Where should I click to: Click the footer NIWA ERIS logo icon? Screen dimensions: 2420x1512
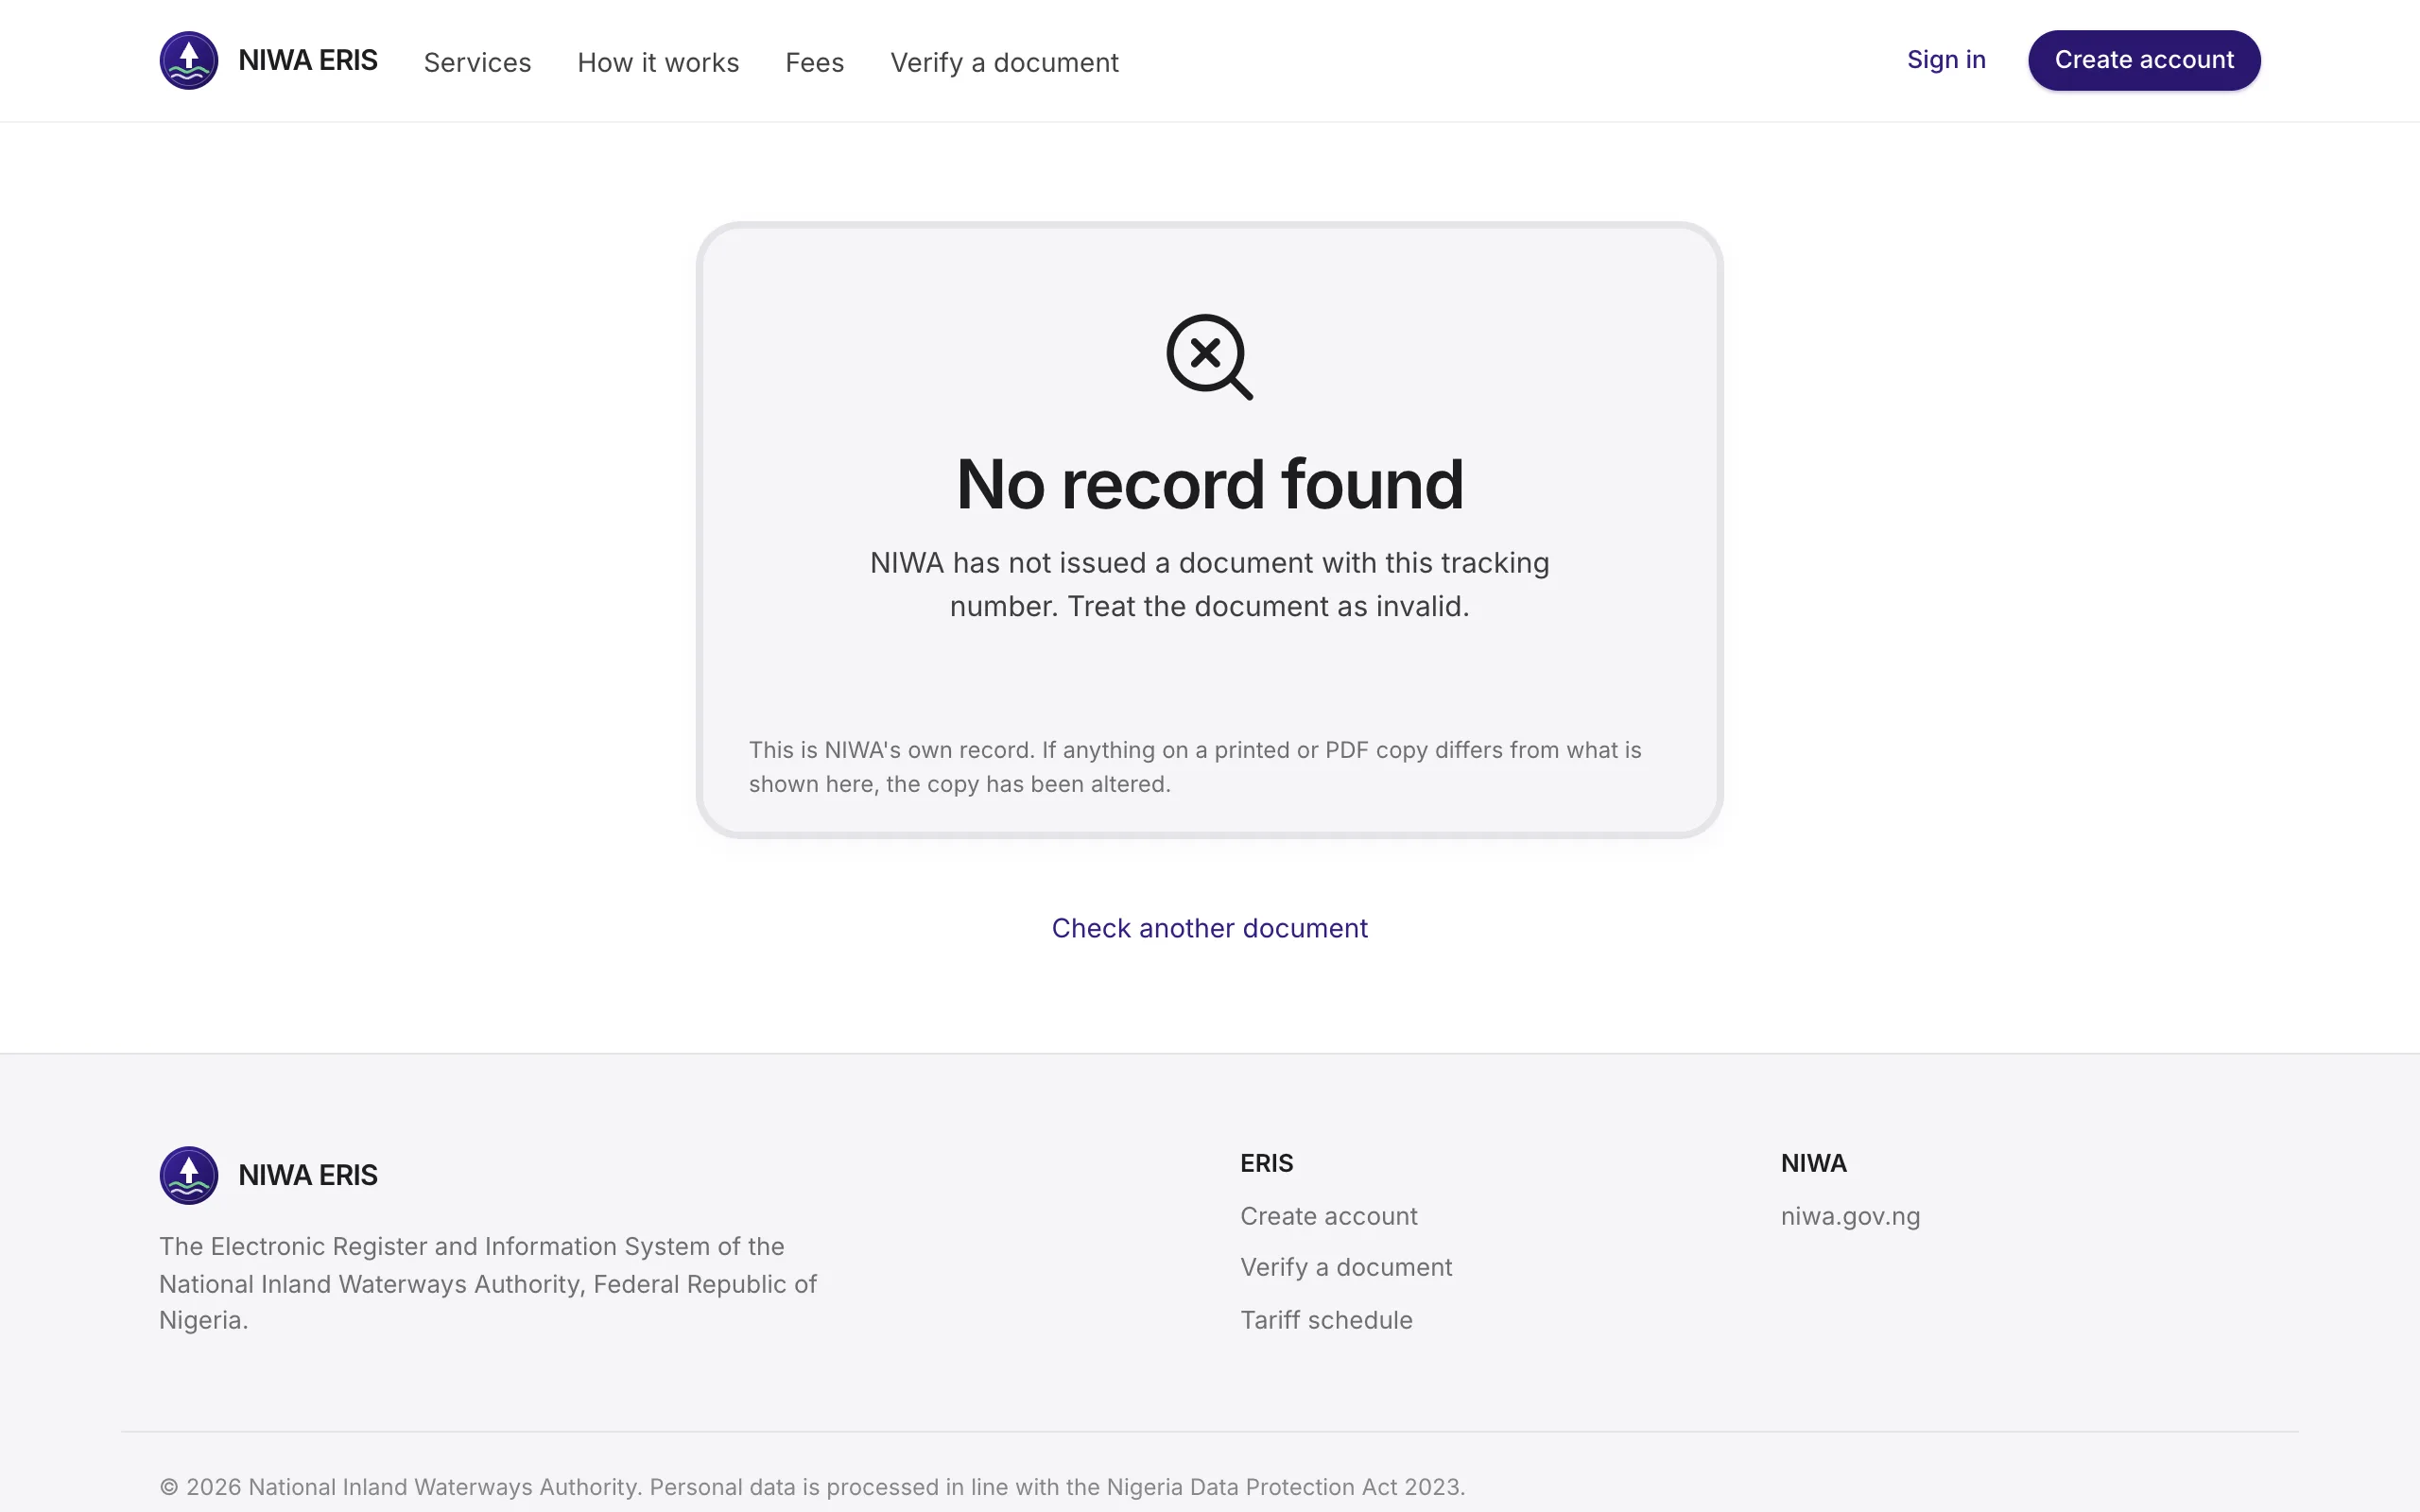(x=189, y=1175)
